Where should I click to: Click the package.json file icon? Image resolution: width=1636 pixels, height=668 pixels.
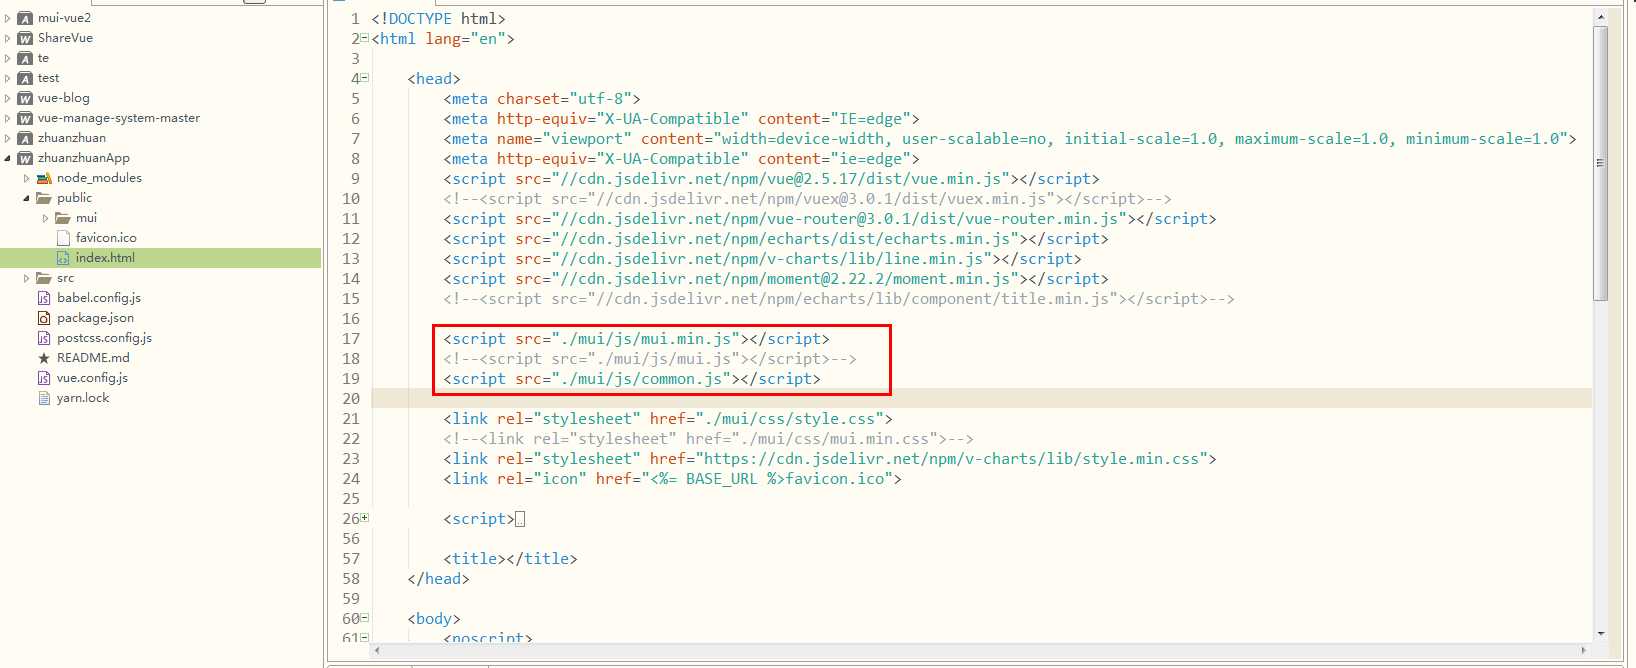pyautogui.click(x=44, y=318)
